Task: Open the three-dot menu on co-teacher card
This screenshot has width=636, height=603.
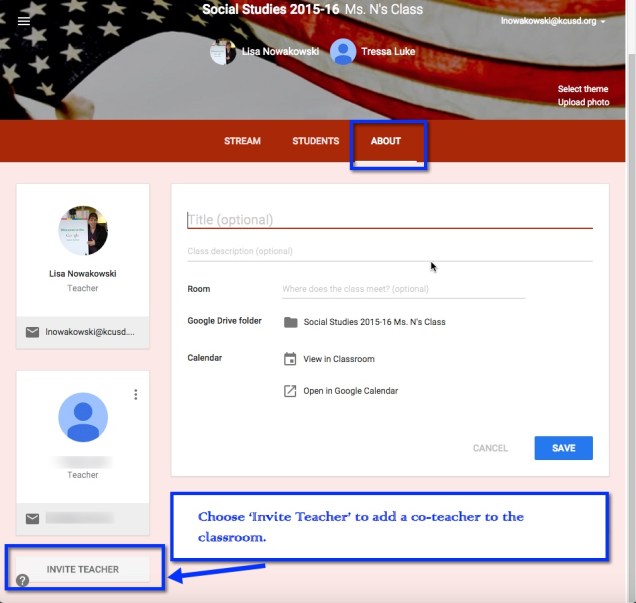Action: tap(135, 395)
